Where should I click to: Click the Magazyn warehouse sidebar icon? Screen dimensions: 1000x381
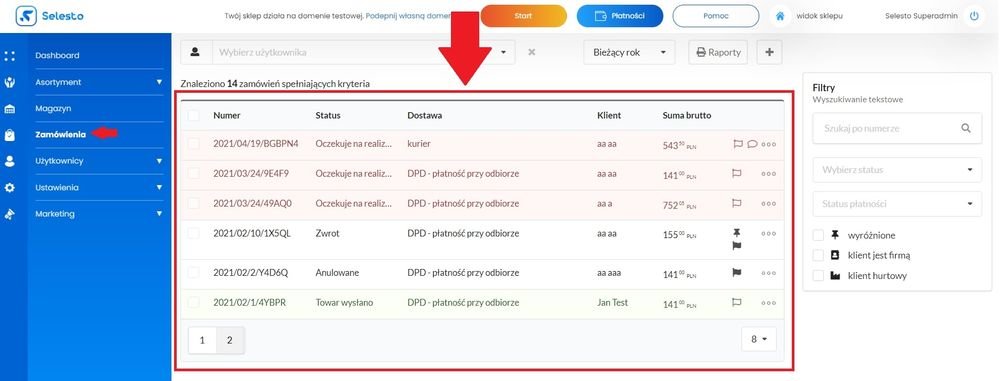pyautogui.click(x=10, y=109)
